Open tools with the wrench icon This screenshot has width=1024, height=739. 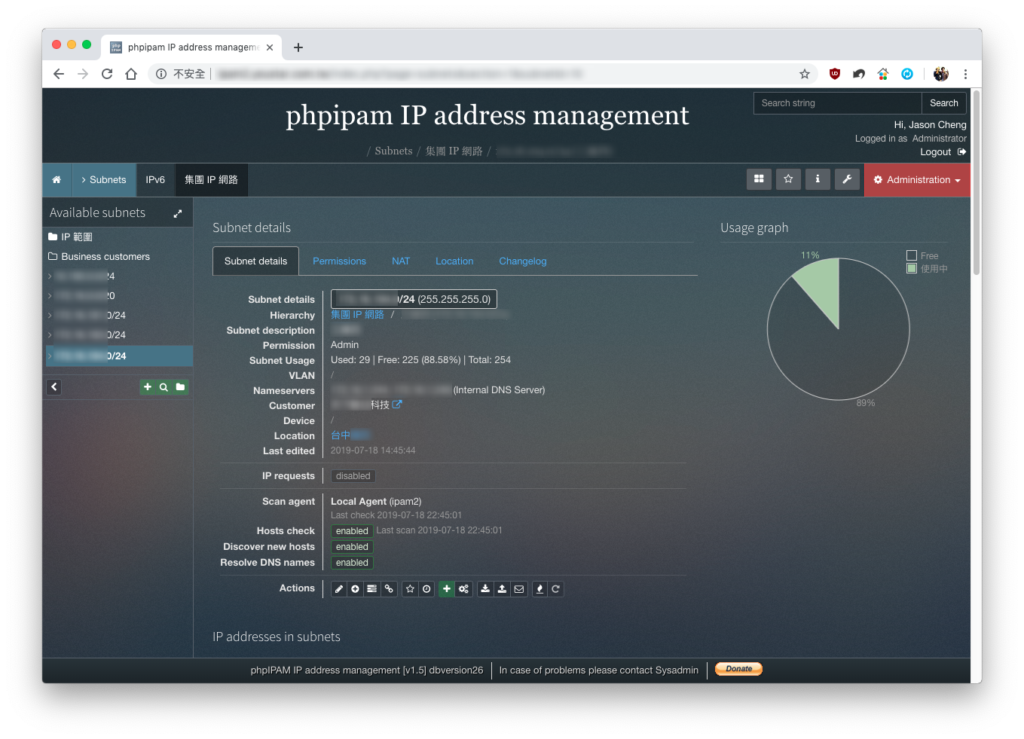[846, 179]
